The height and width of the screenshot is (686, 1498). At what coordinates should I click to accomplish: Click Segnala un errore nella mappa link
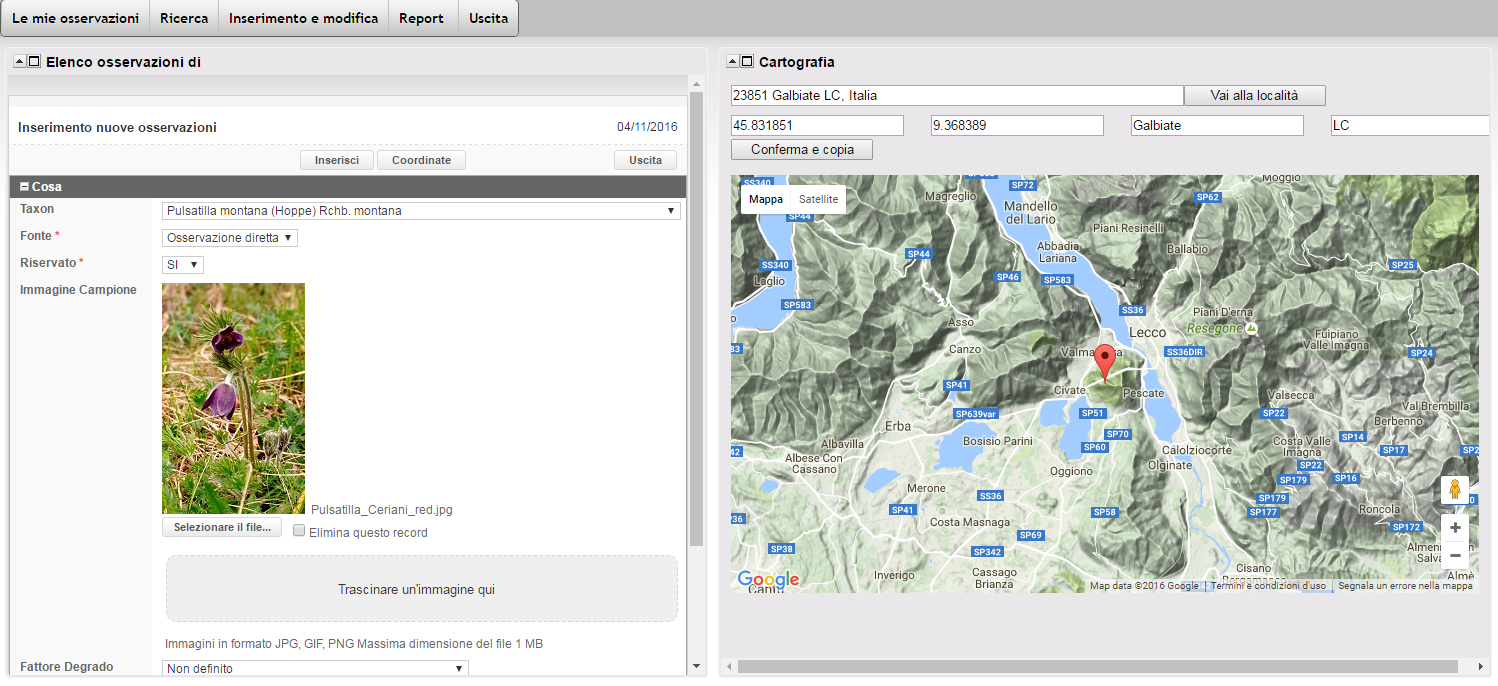(1405, 586)
